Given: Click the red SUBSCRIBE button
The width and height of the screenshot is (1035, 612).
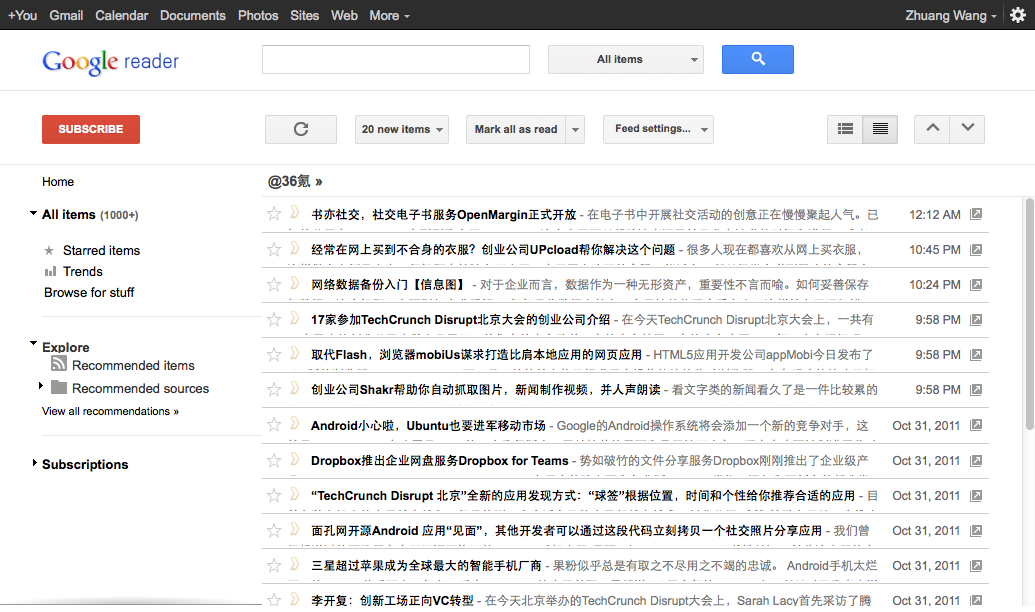Looking at the screenshot, I should click(x=91, y=129).
